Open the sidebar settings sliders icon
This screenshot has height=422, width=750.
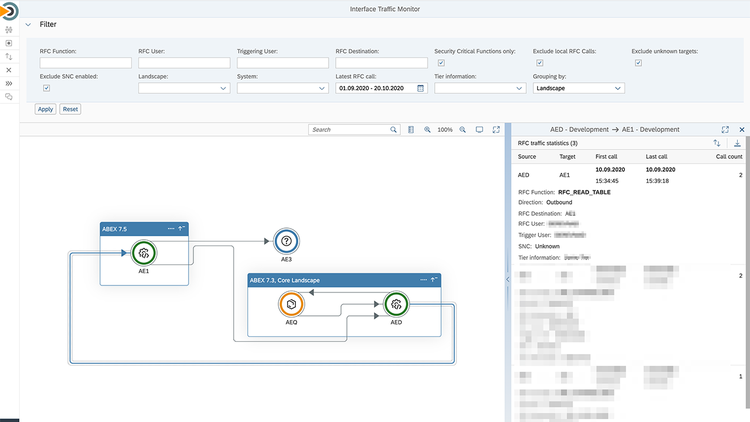(9, 30)
